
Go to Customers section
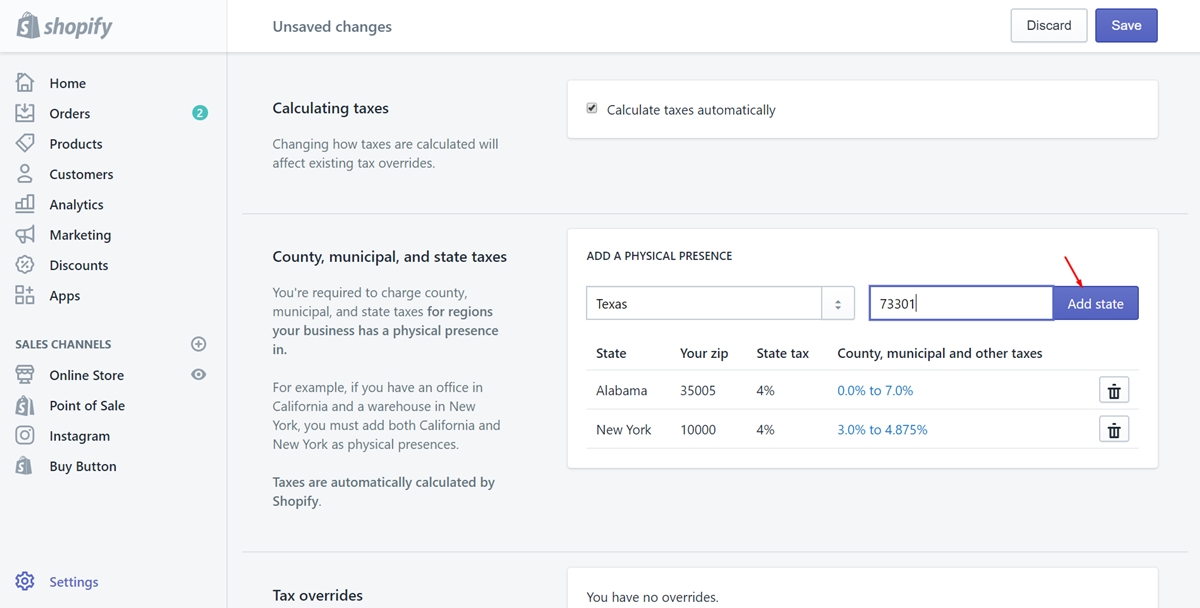point(81,174)
